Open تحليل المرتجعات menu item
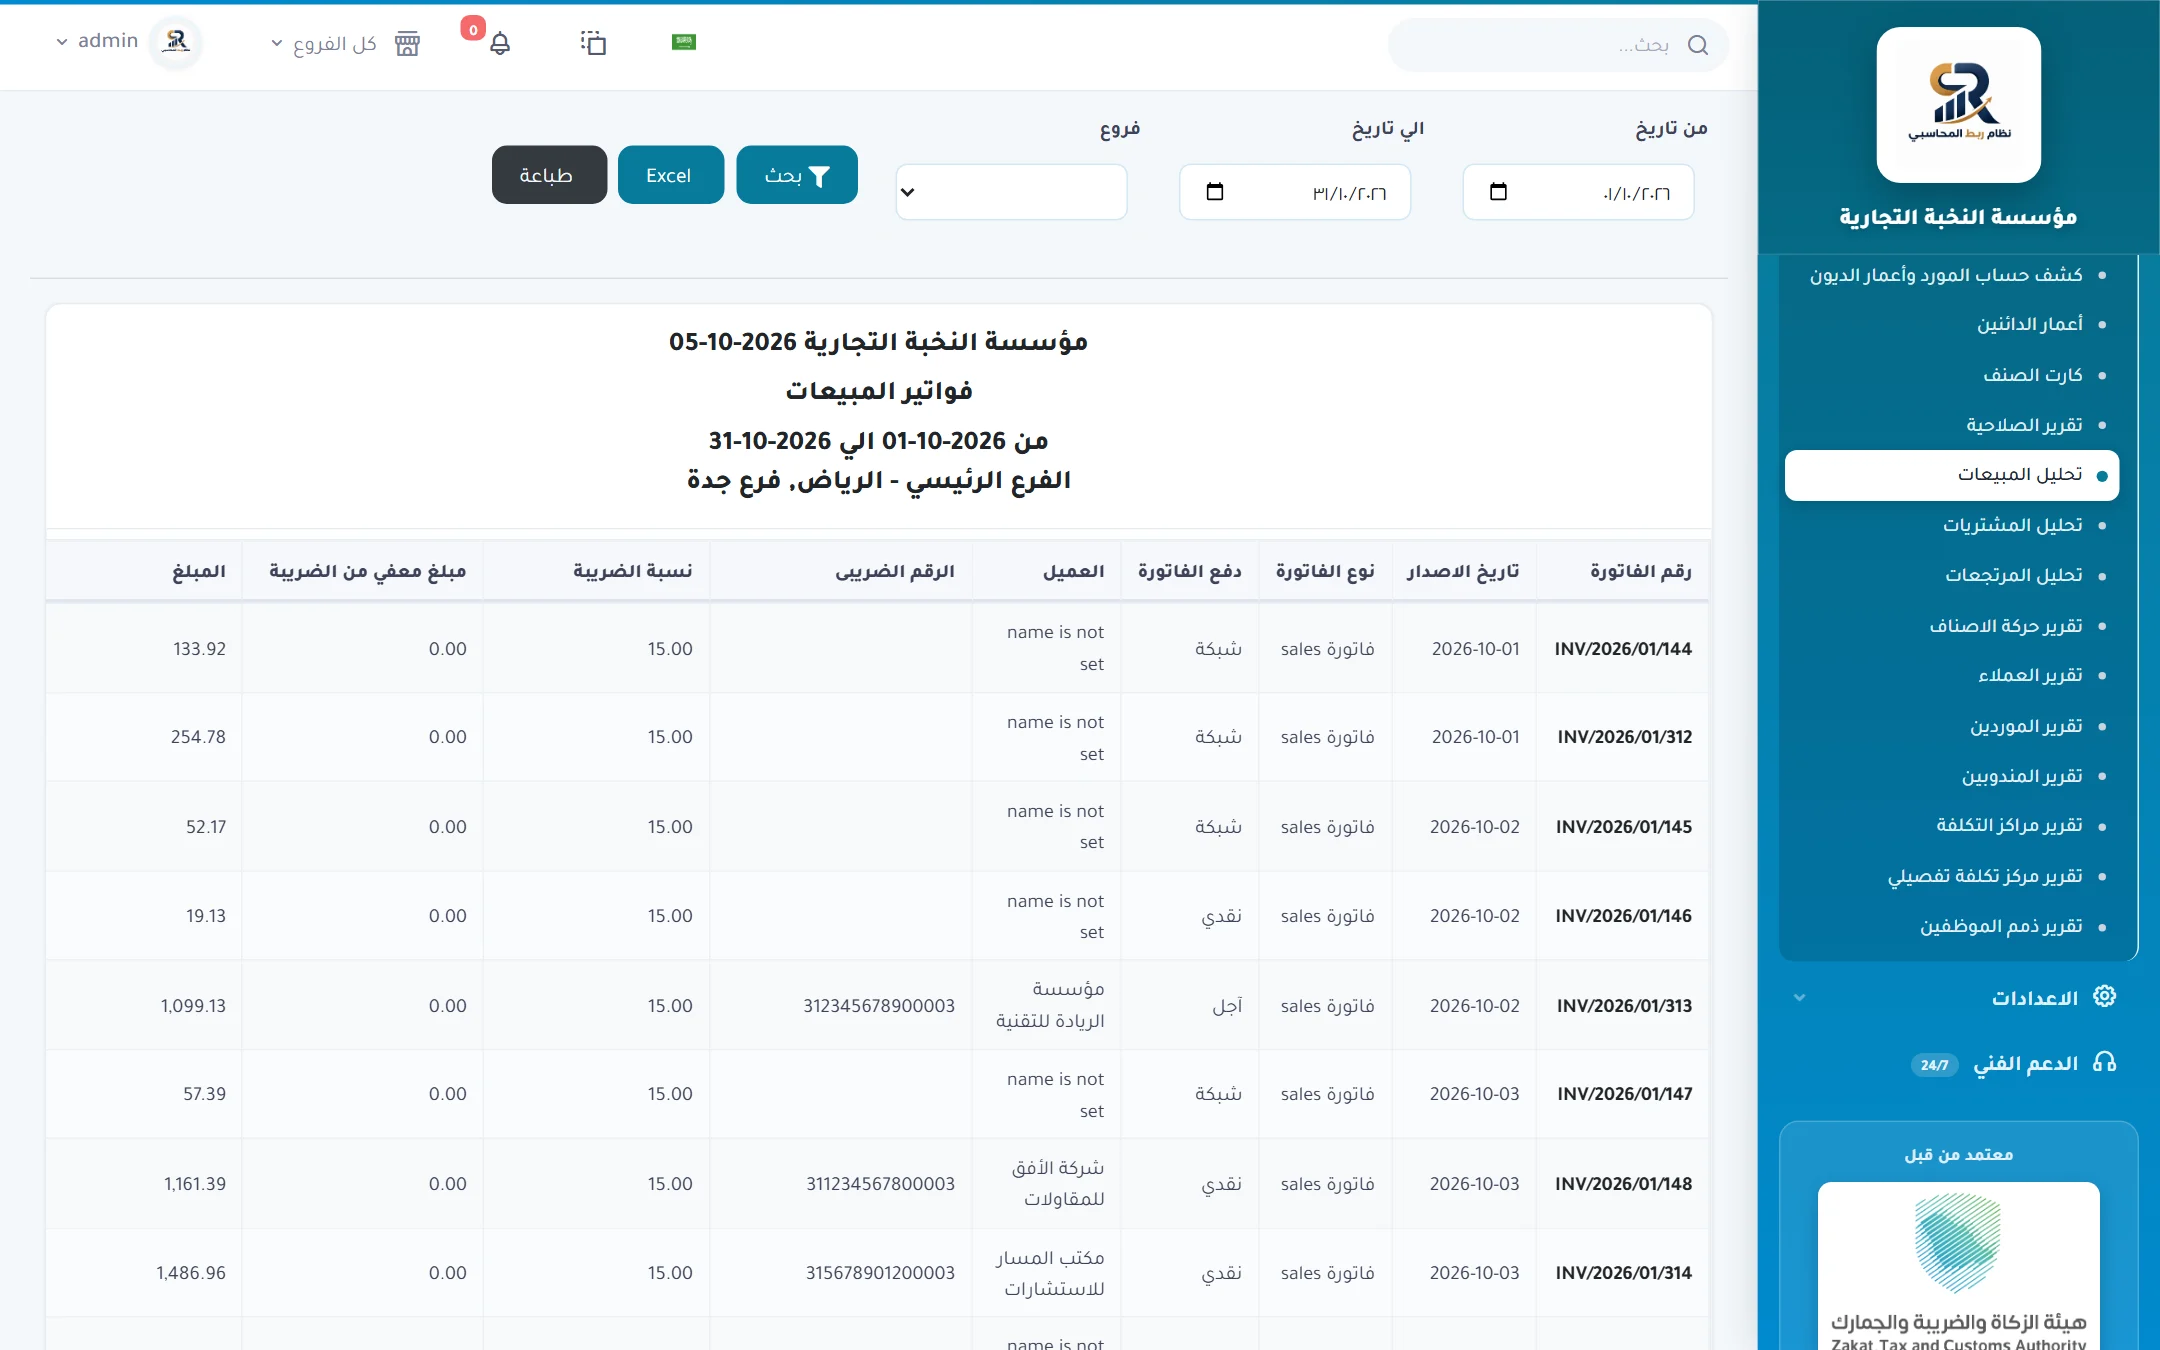 pos(2014,575)
